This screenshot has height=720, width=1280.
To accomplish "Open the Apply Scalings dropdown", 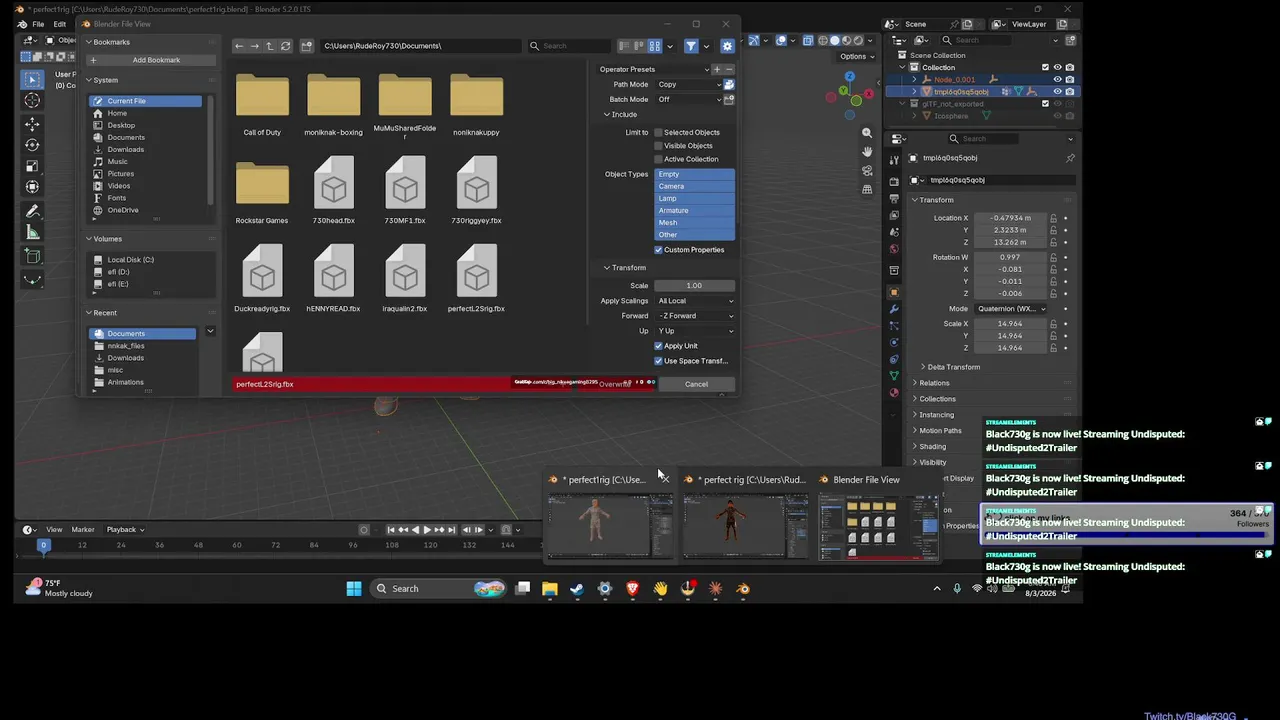I will 695,301.
